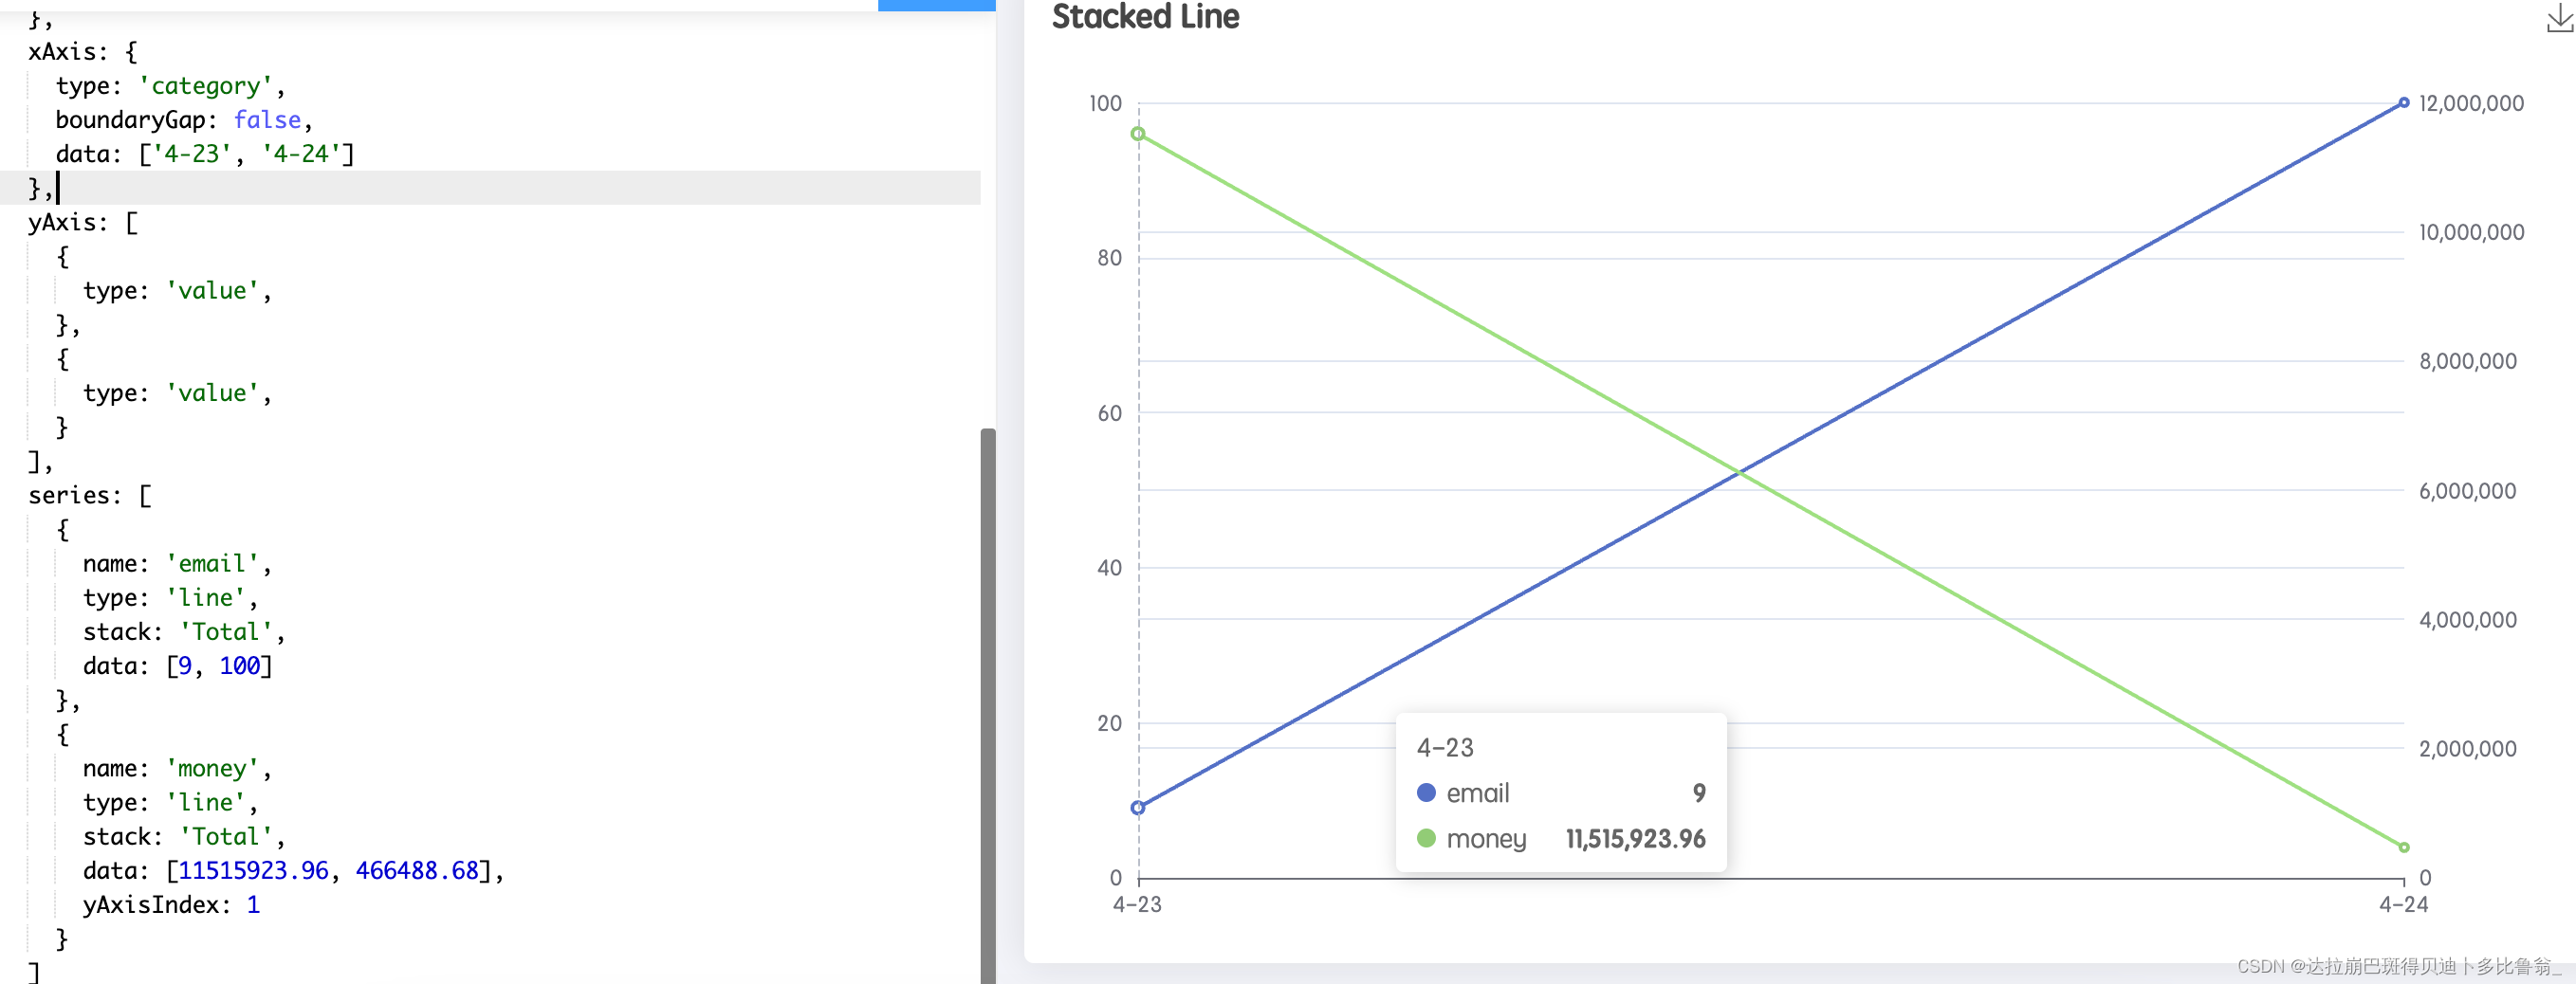Click the blue email legend dot in tooltip
This screenshot has height=984, width=2576.
coord(1426,793)
